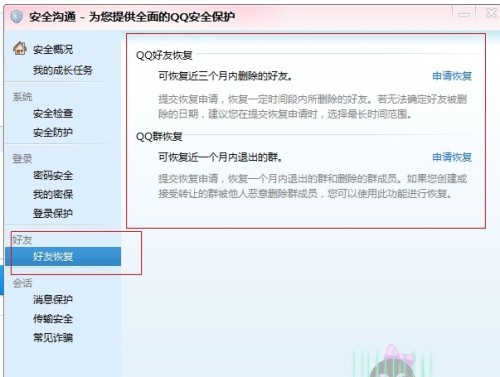Click text 可恢复近一个月内退出的群

(220, 157)
